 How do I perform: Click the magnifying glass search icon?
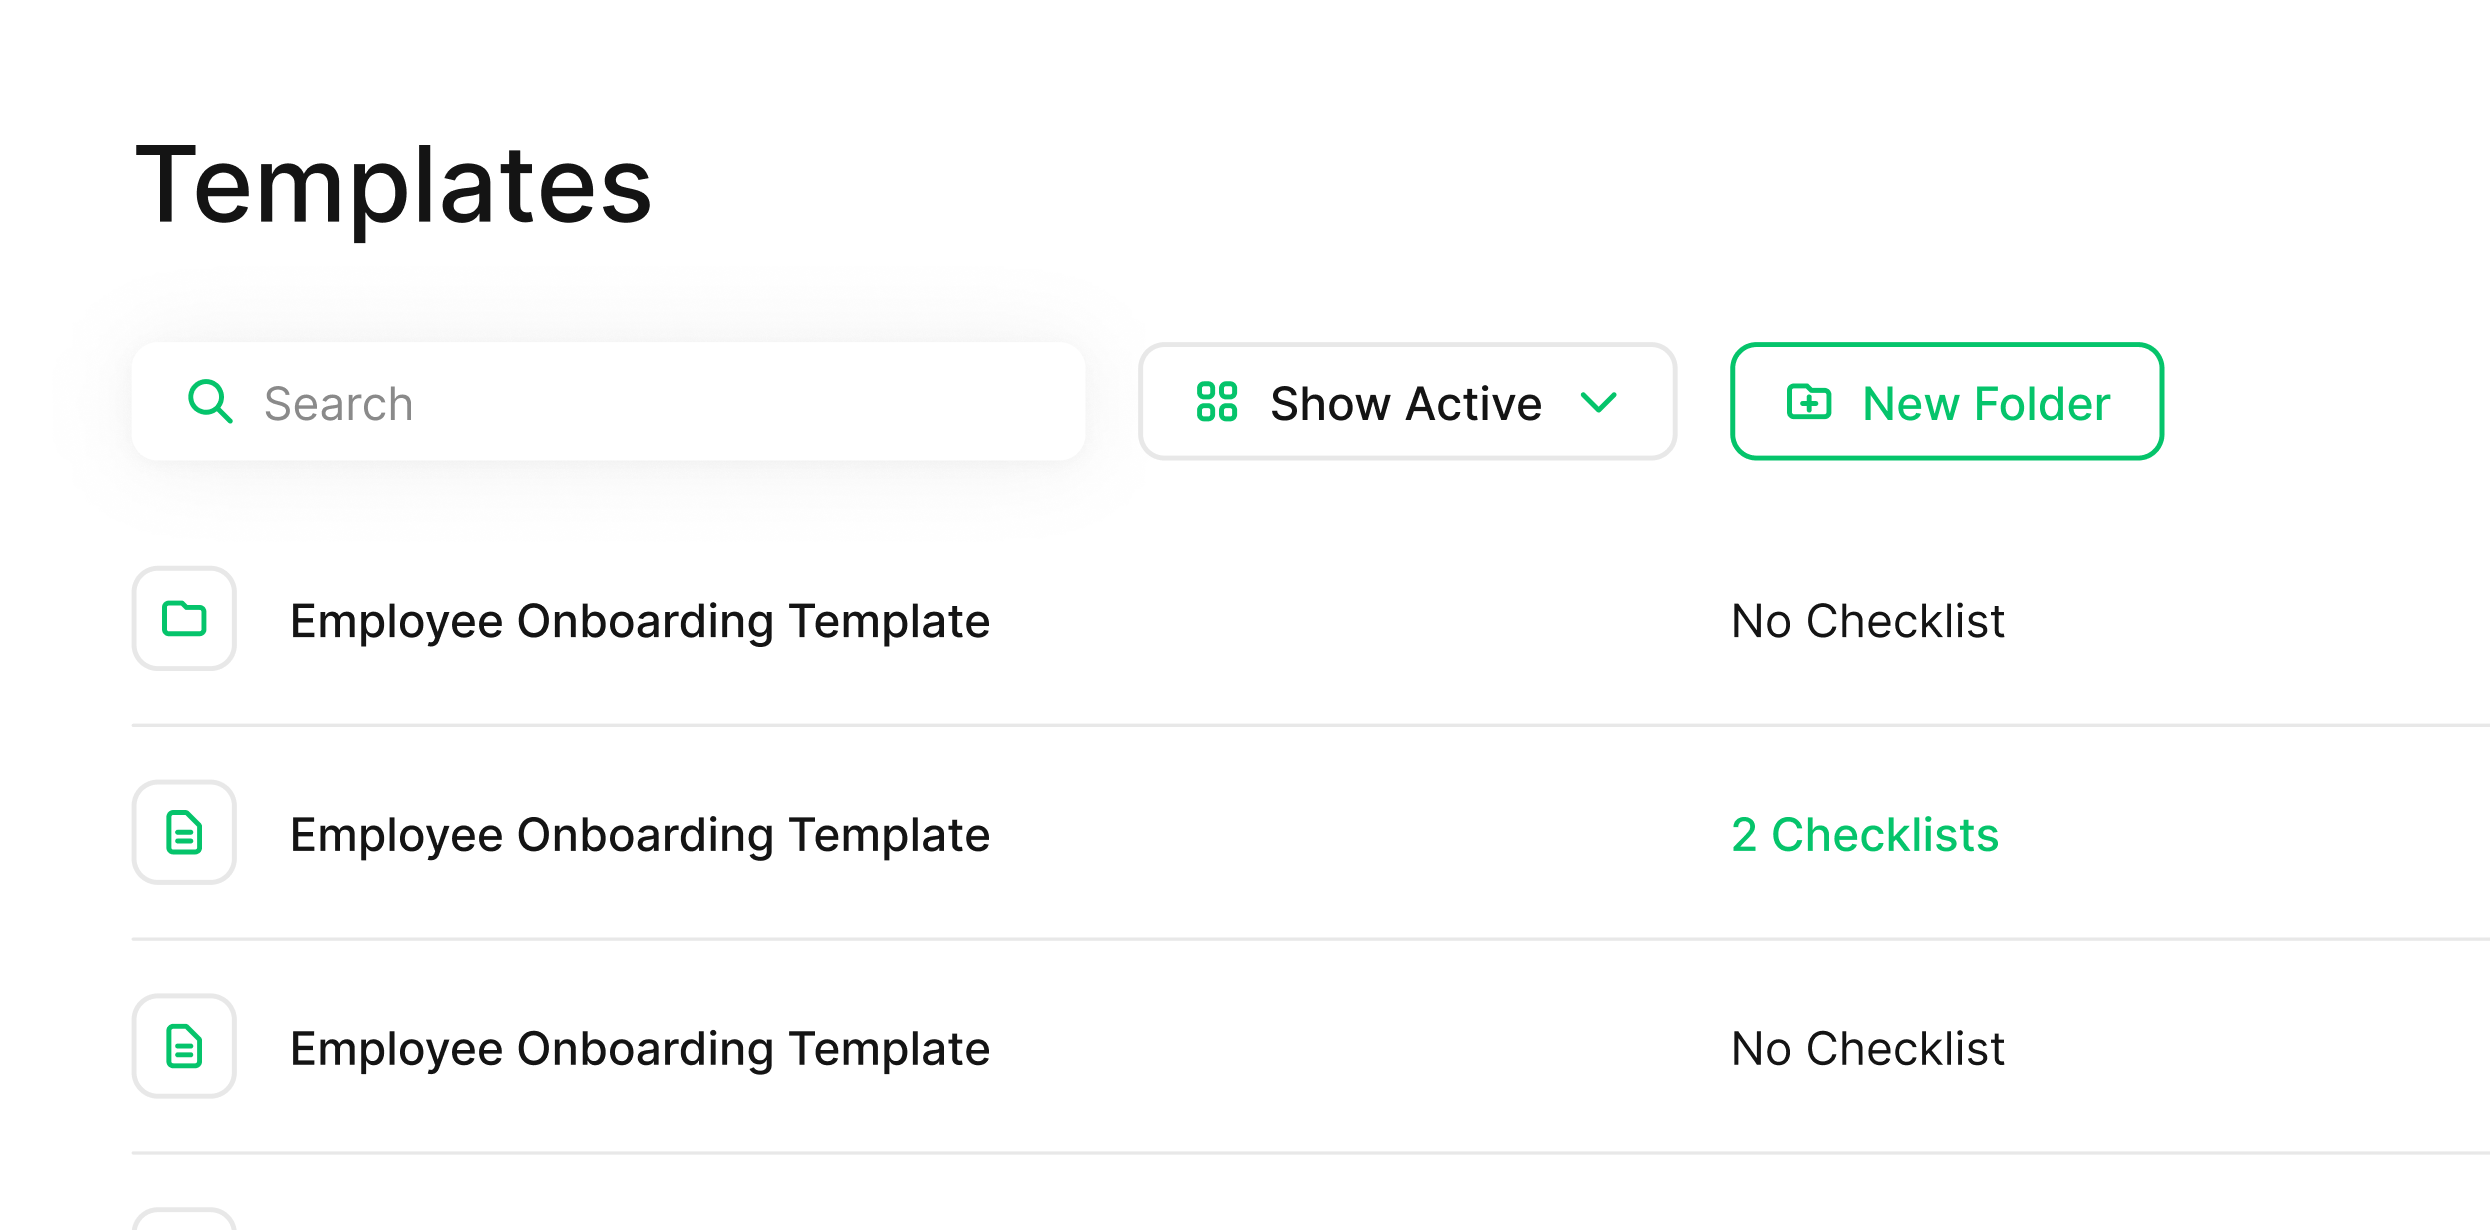(x=210, y=402)
